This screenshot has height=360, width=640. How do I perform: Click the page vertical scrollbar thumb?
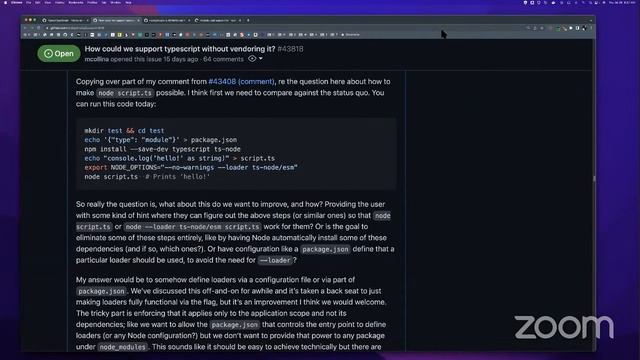click(594, 179)
